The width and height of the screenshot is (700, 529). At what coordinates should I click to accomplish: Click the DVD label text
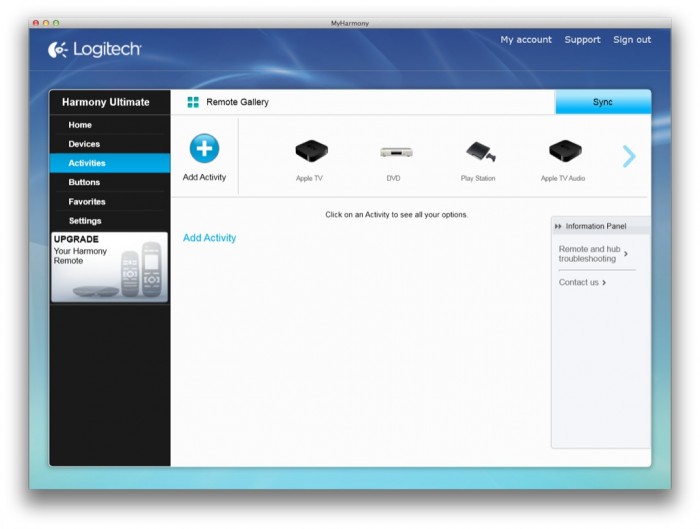click(x=393, y=178)
